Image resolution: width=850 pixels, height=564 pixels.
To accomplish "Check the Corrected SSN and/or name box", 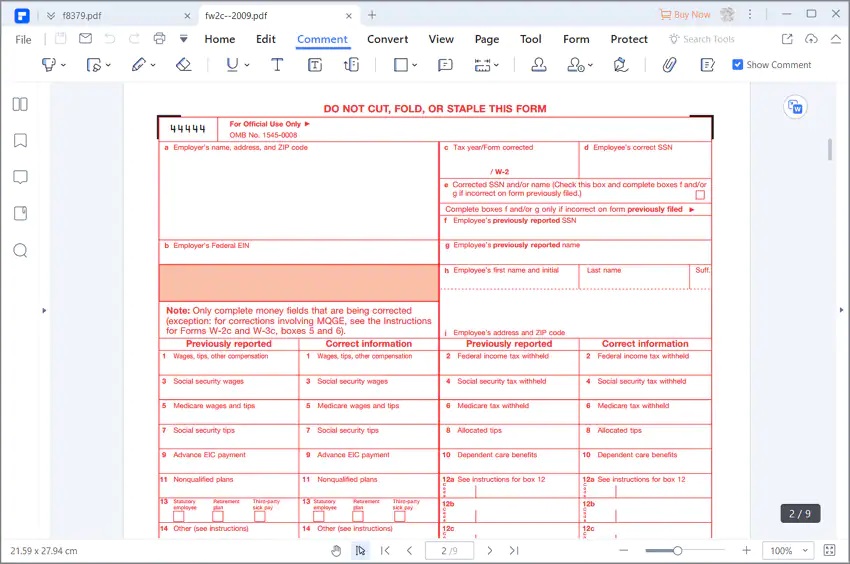I will pos(700,195).
